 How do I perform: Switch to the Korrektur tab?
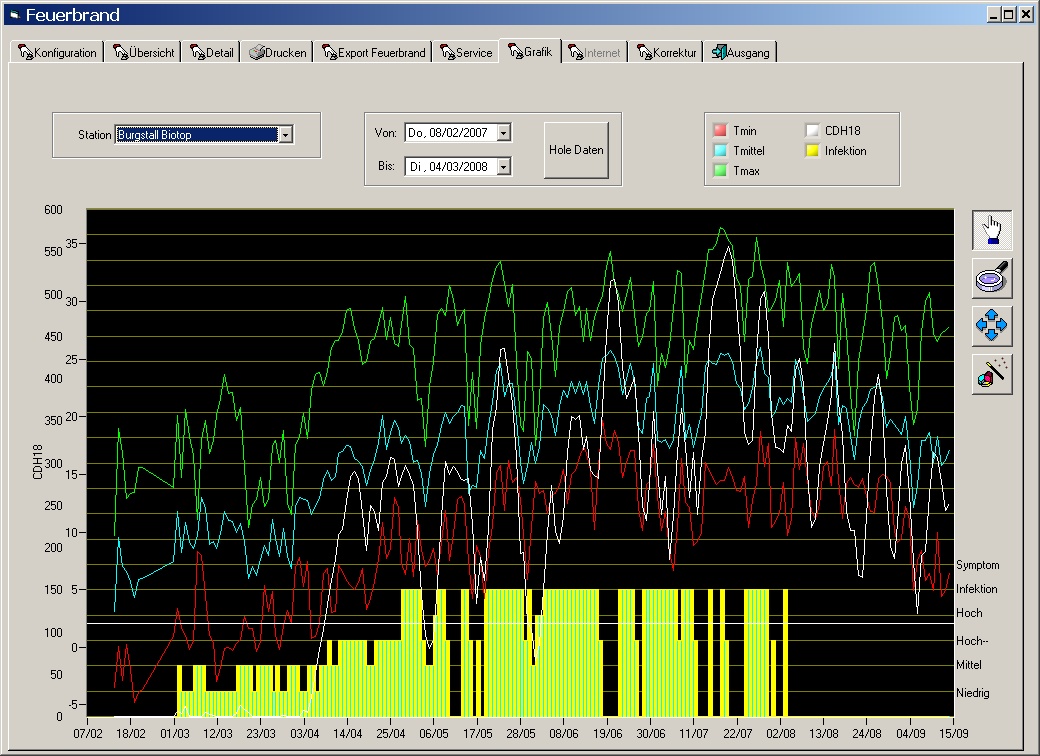[x=665, y=53]
